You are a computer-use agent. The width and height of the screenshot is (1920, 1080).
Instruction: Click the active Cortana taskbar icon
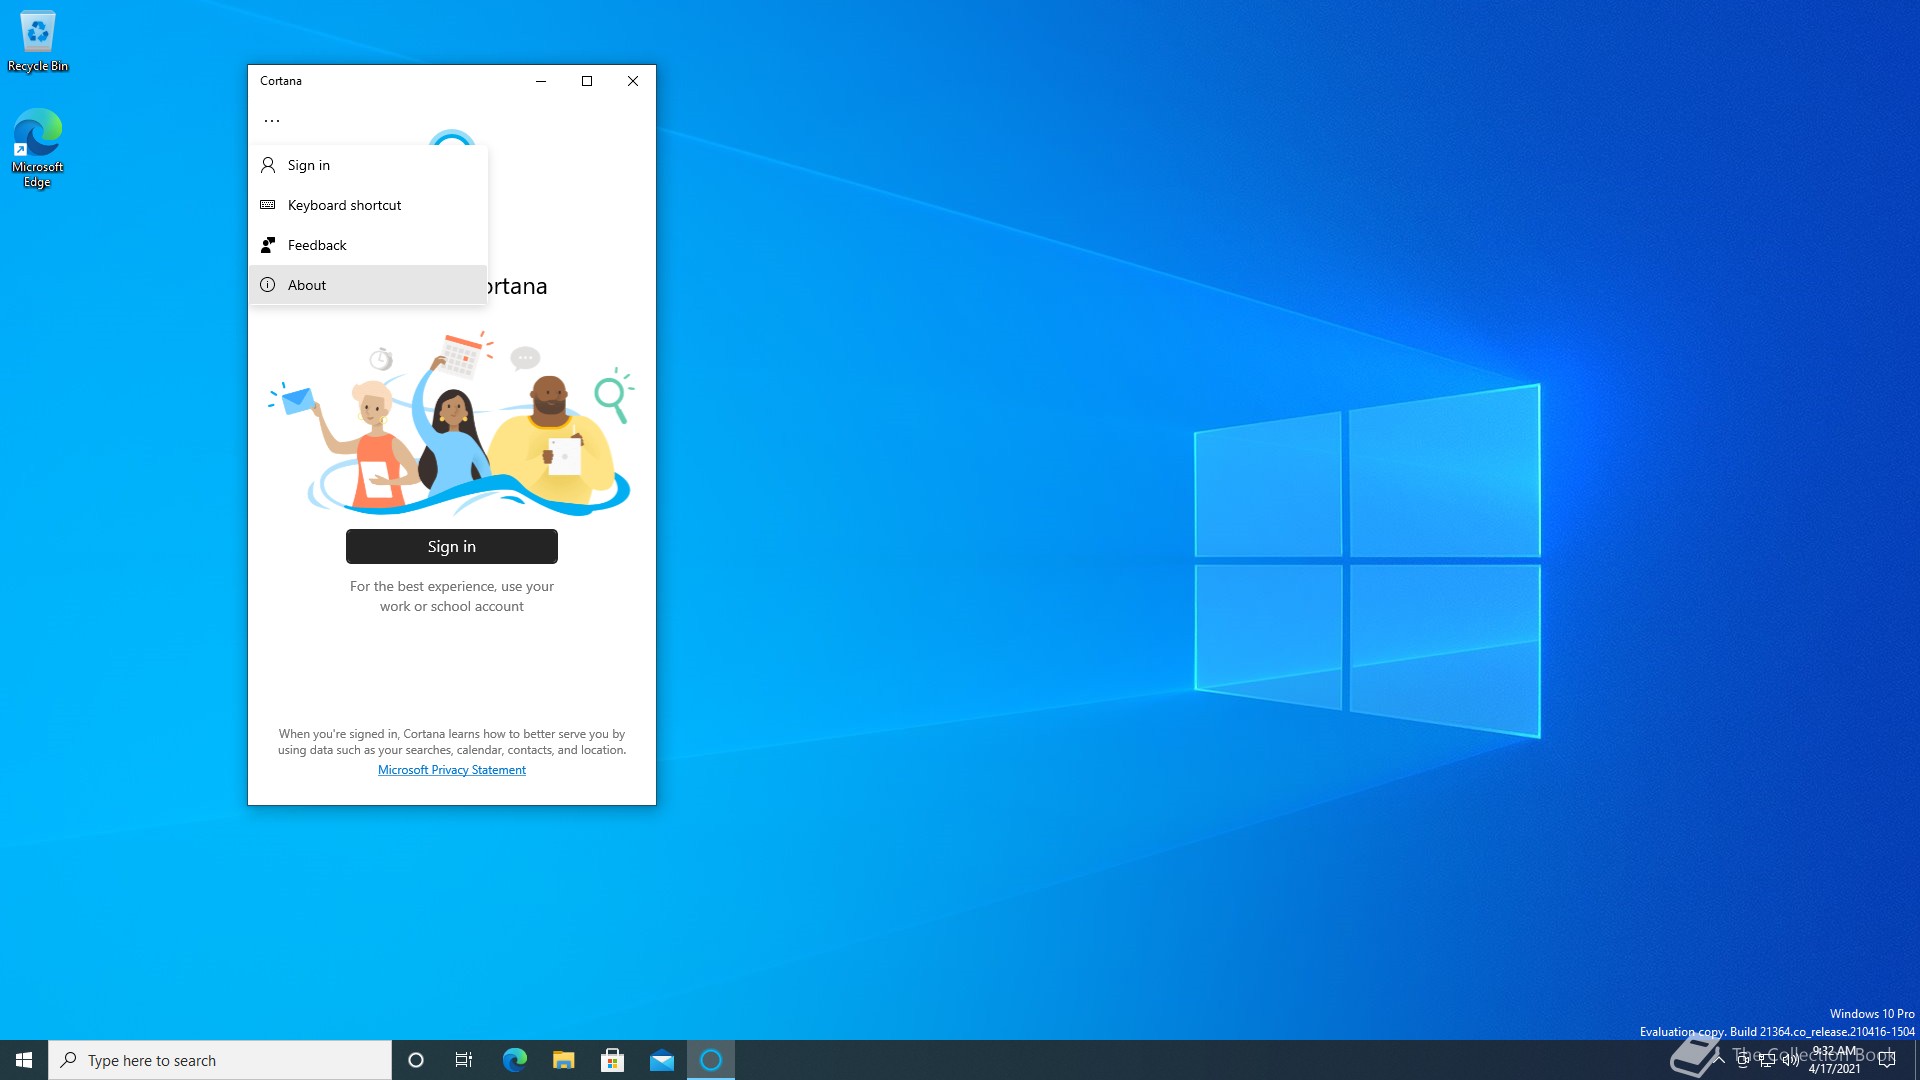click(711, 1060)
